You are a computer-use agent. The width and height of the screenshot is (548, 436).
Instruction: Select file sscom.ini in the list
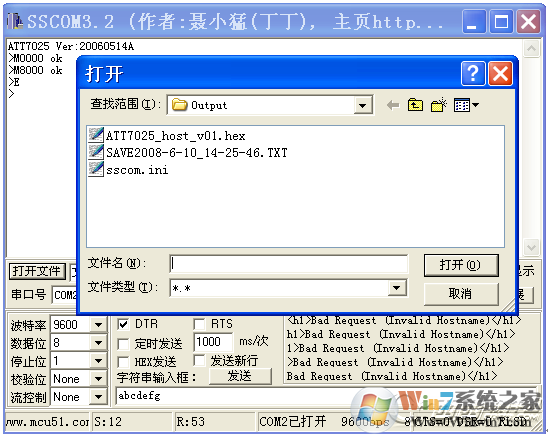(137, 170)
